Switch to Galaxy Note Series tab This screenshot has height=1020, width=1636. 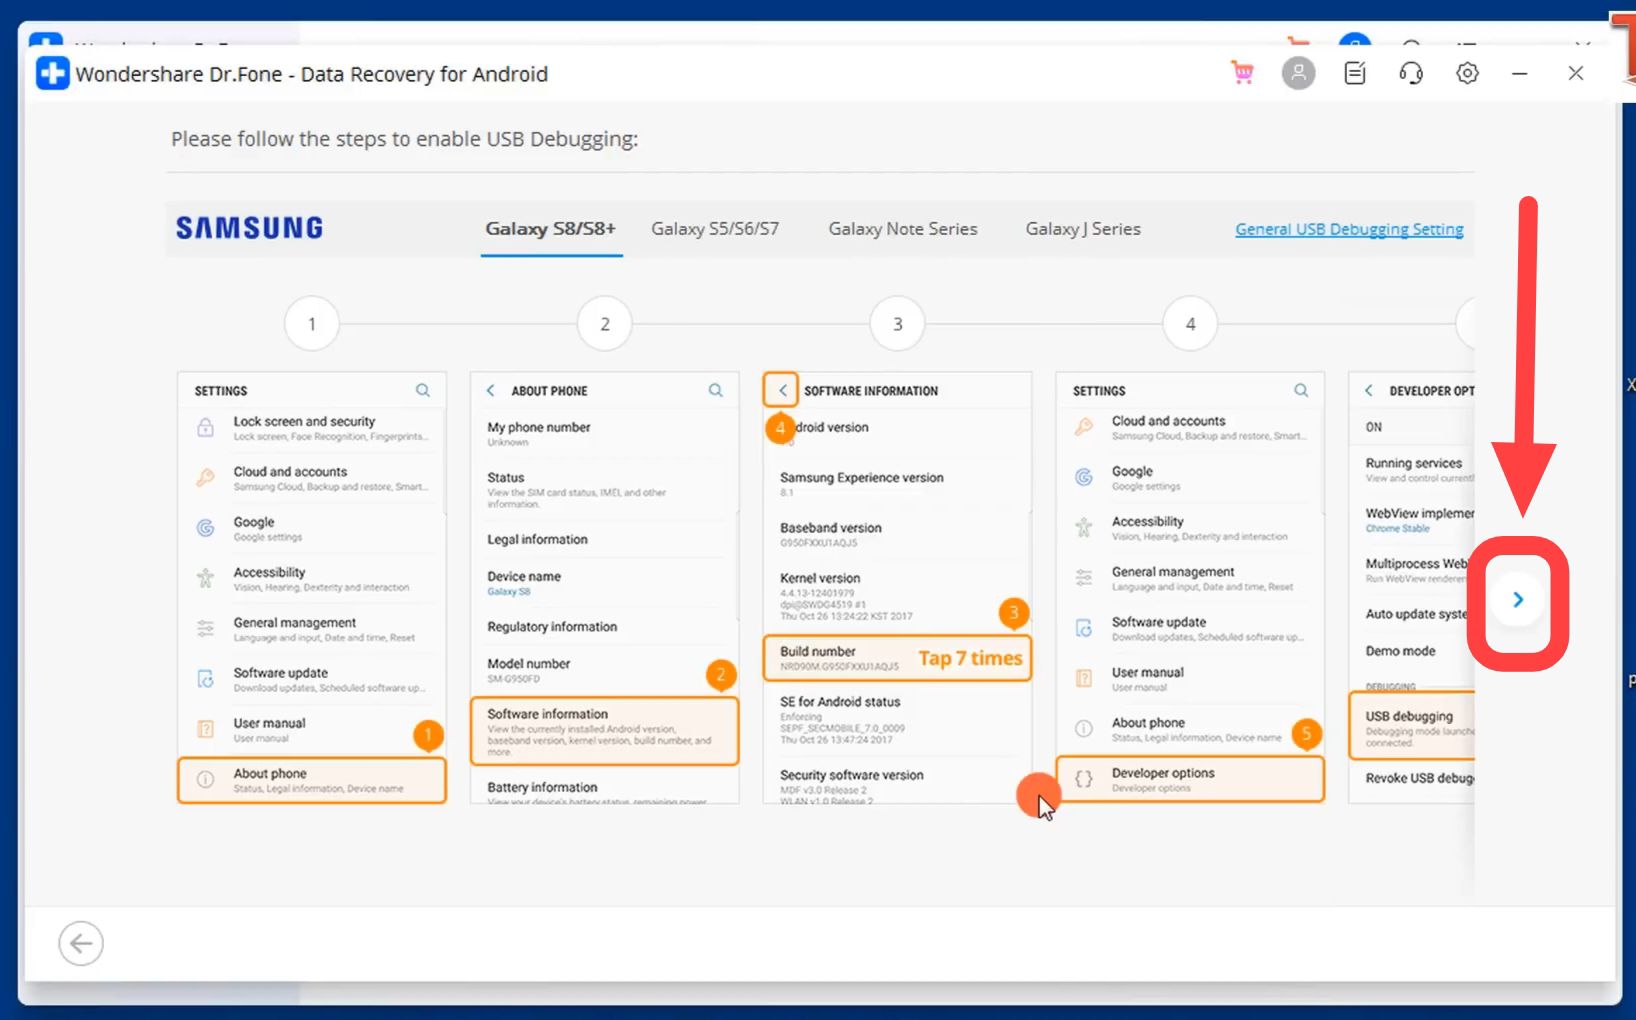point(903,229)
